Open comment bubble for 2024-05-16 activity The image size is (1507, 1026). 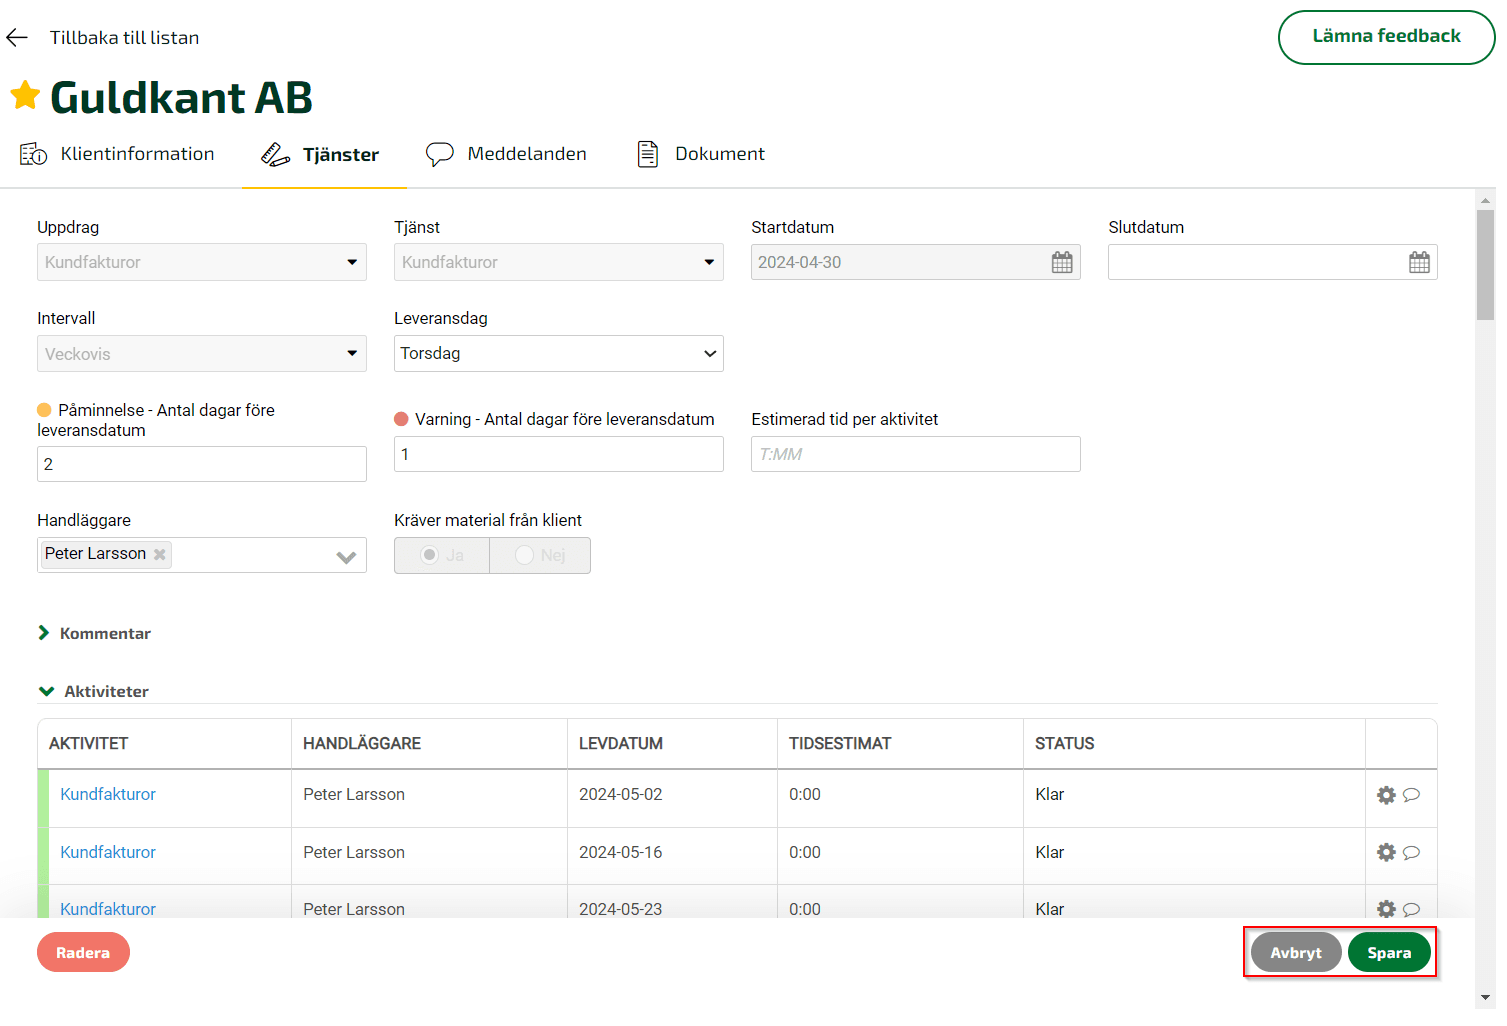[1411, 853]
